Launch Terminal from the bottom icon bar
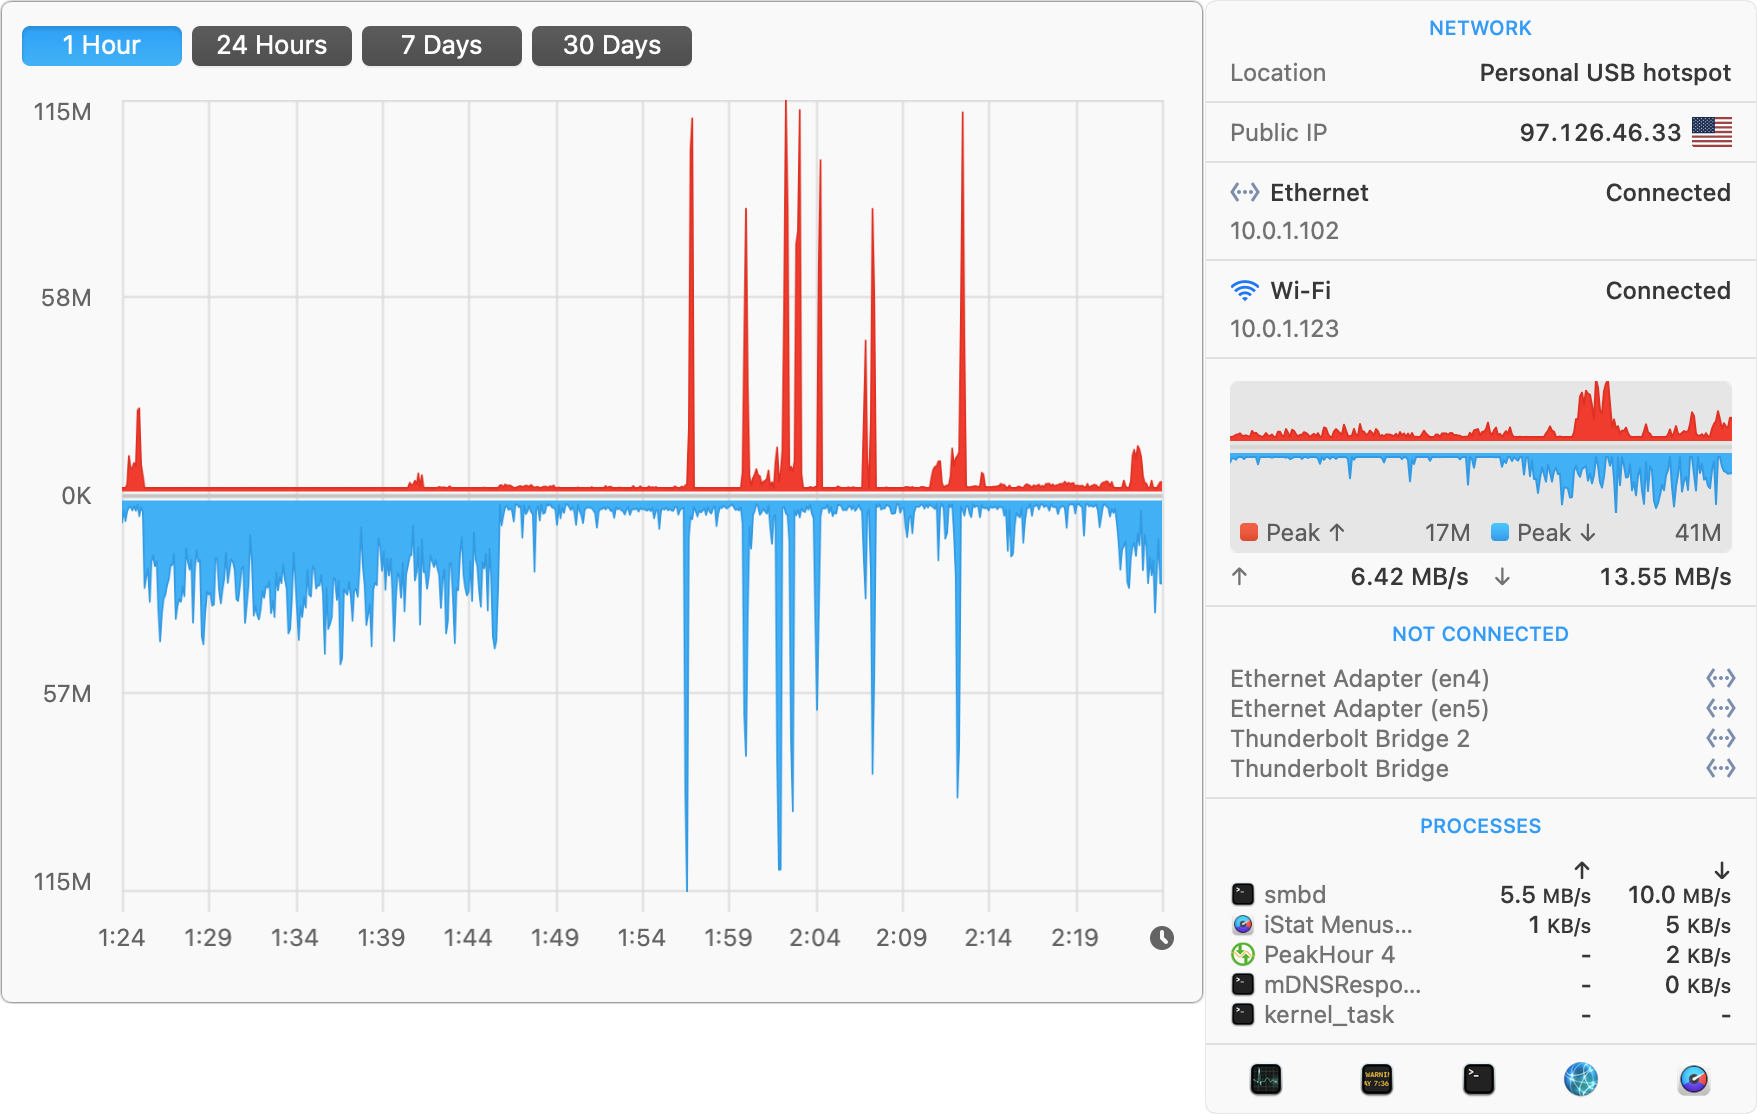 click(x=1478, y=1079)
